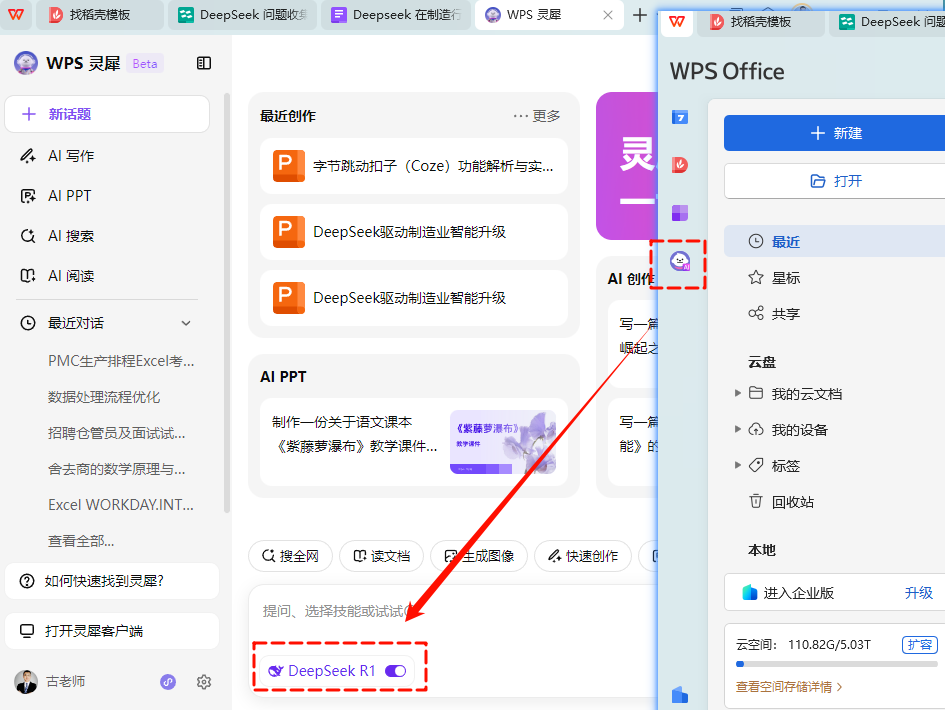
Task: Collapse the 最近对话 list chevron
Action: point(186,323)
